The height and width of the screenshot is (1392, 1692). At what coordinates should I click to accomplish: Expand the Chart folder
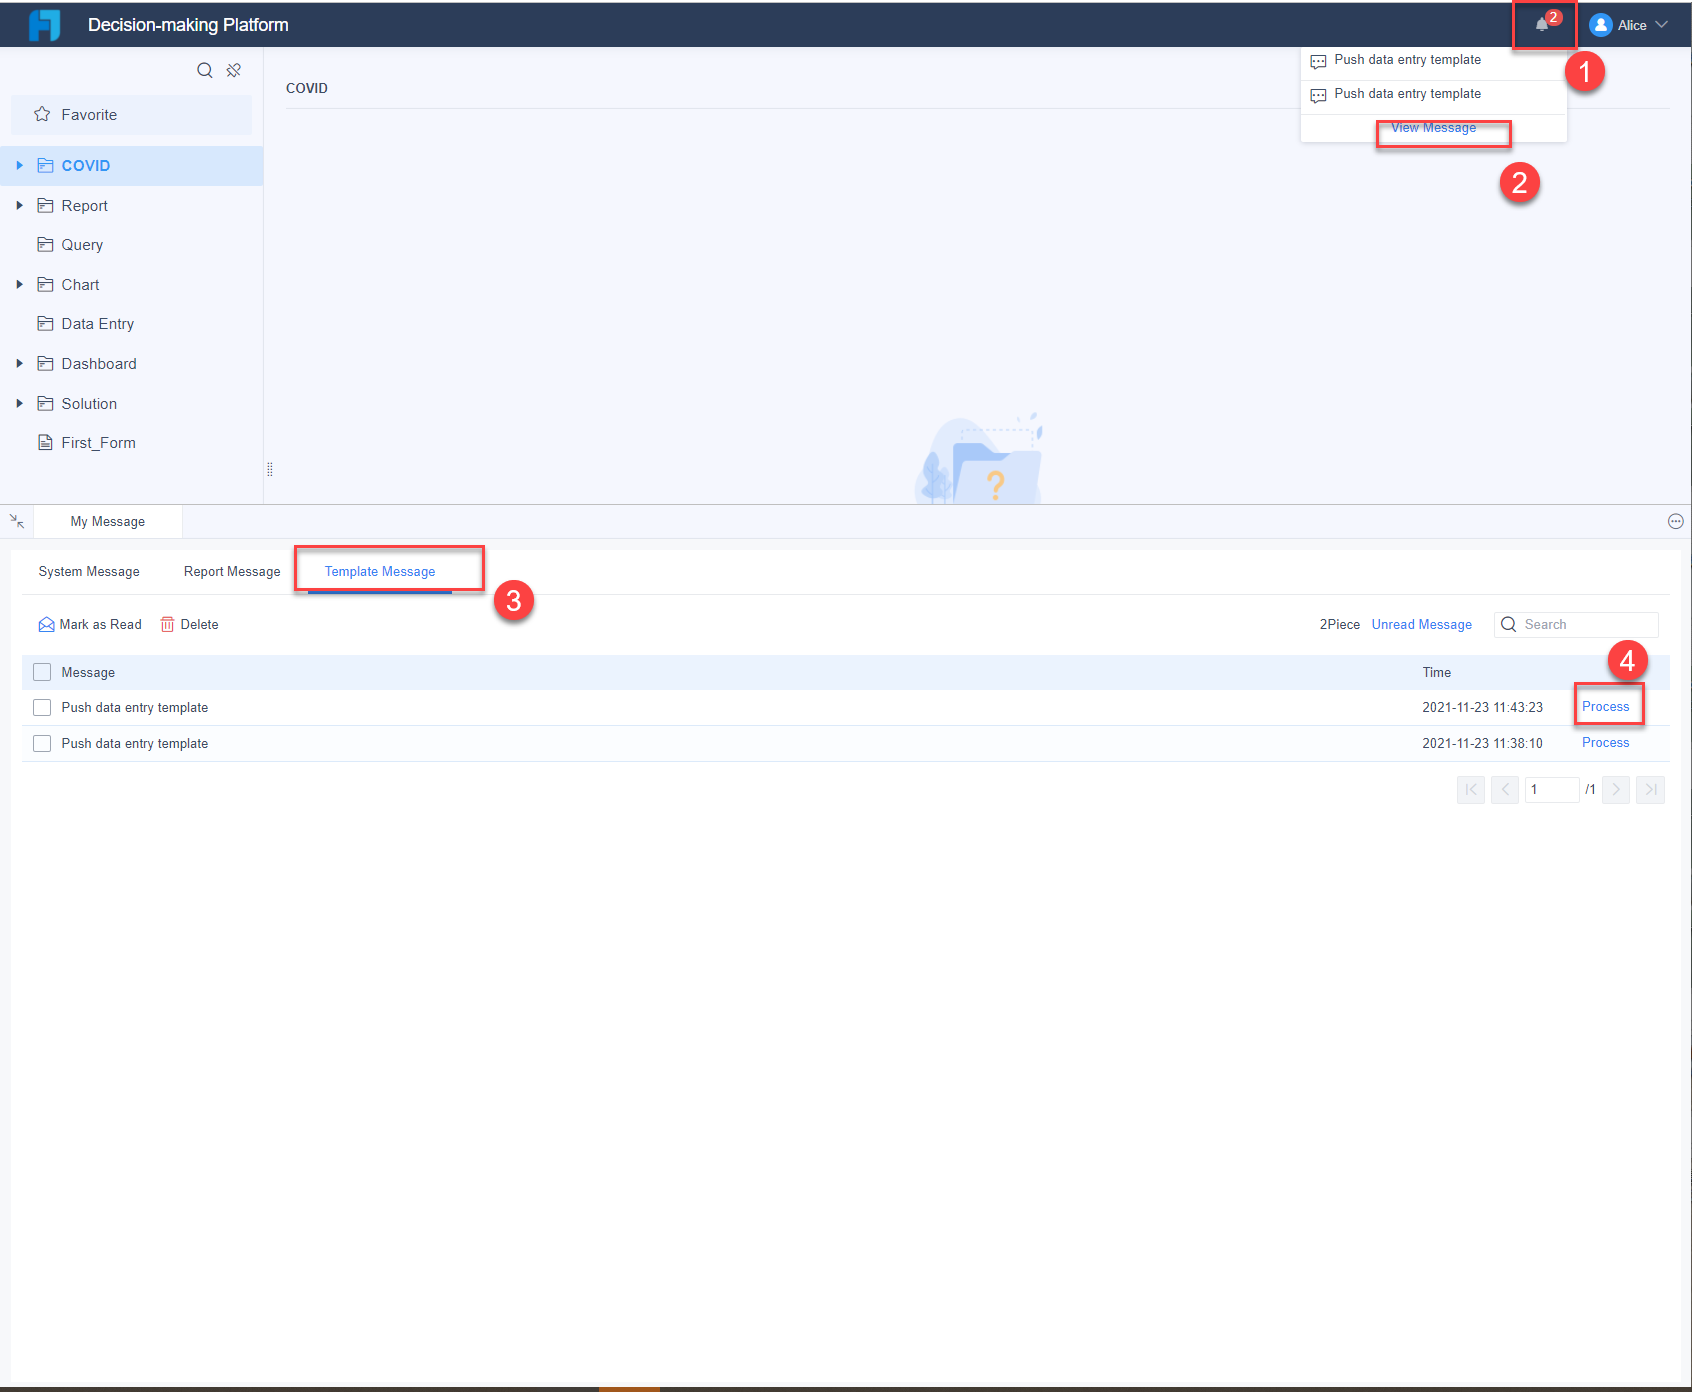(19, 285)
